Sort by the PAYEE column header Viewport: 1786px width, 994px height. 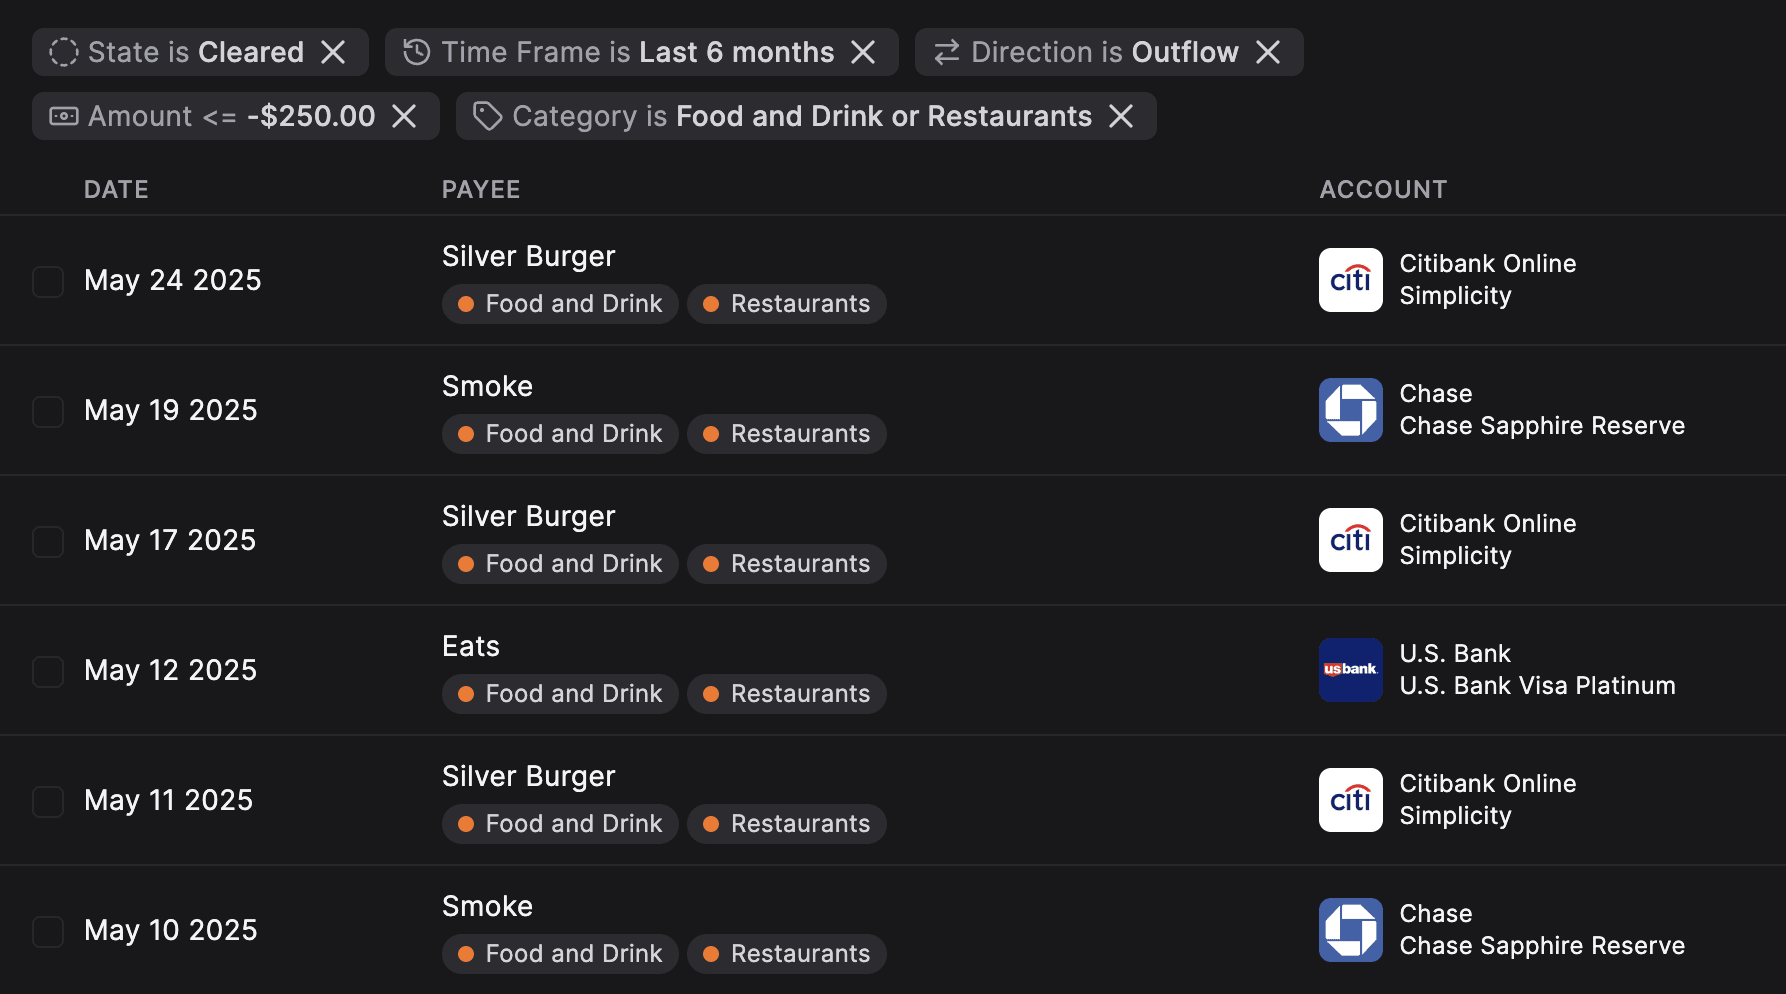click(481, 189)
